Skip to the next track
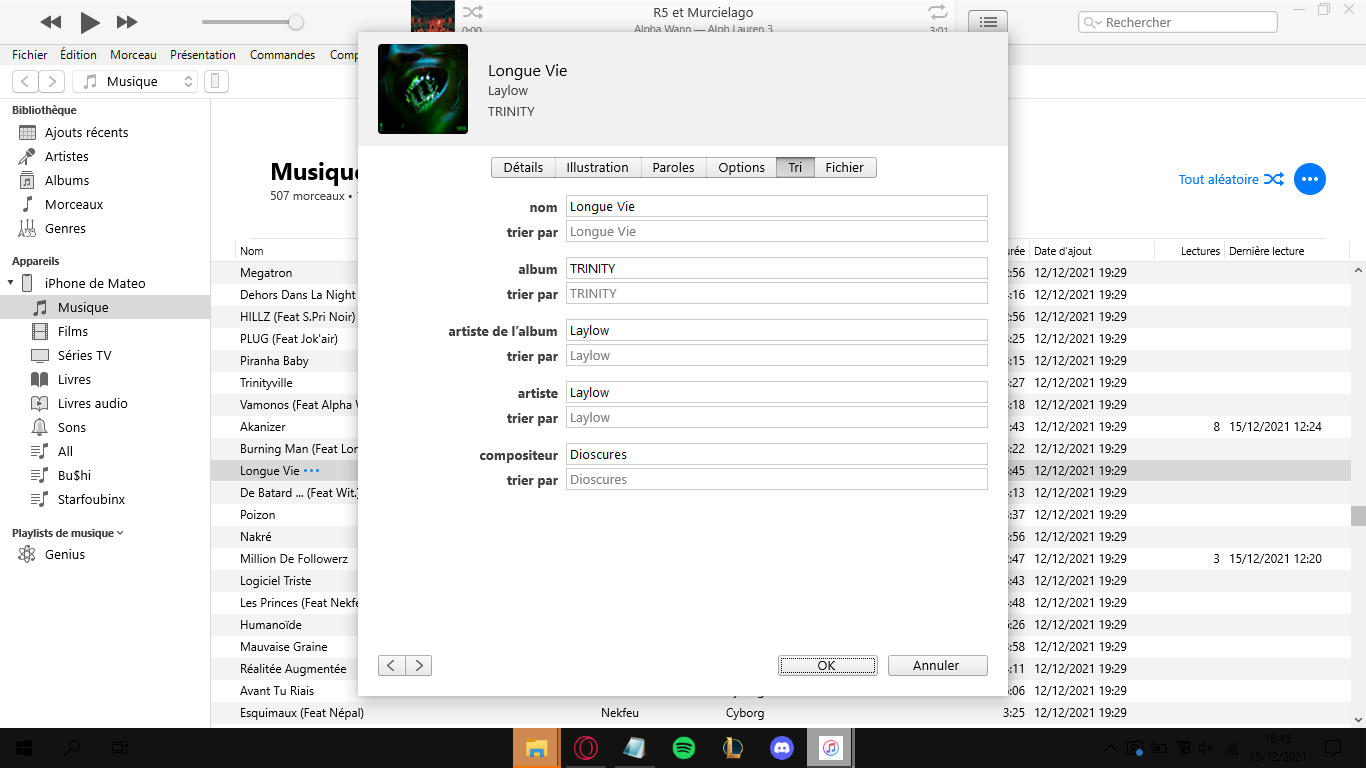1366x768 pixels. 127,22
